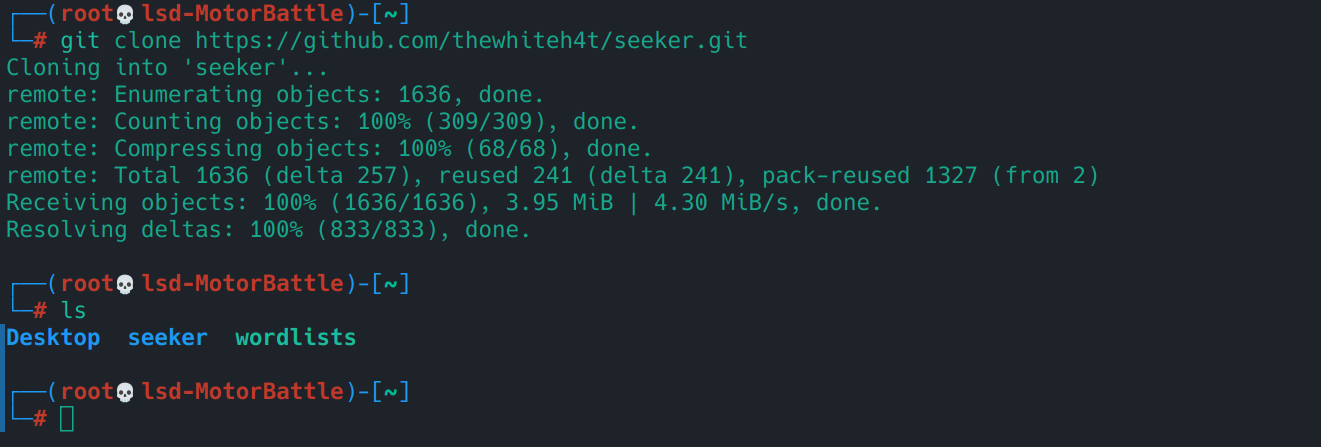Click the "Cloning into 'seeker'..." line
Viewport: 1321px width, 447px height.
pos(167,68)
